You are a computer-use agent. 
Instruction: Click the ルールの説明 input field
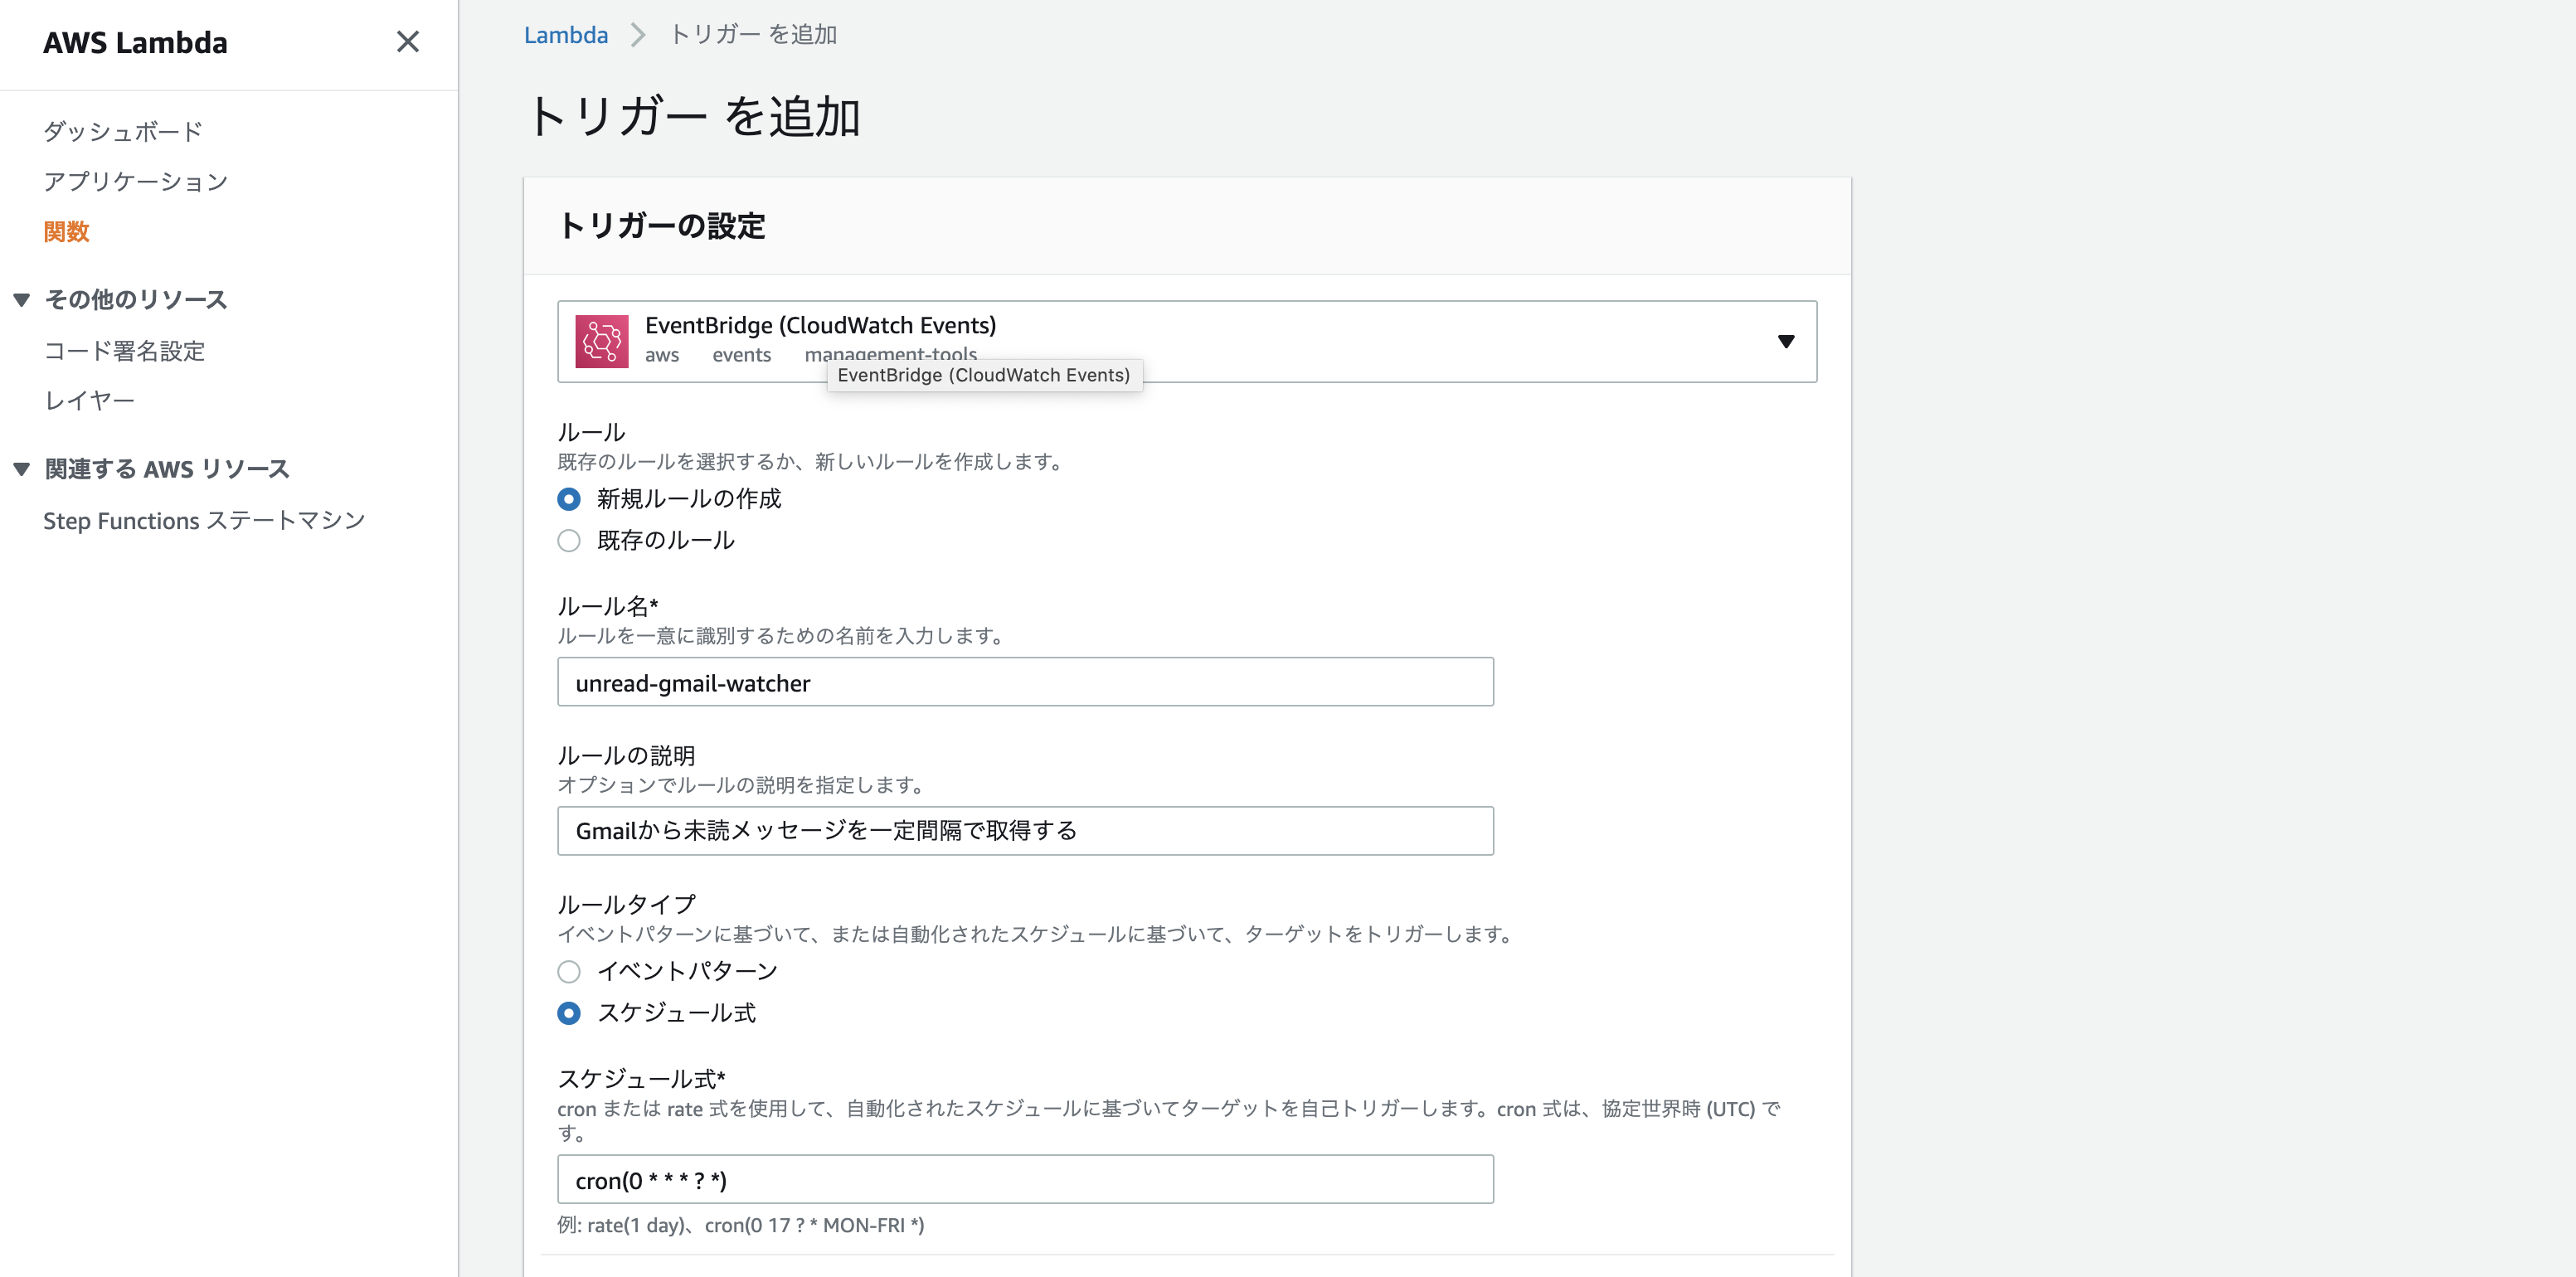point(1025,831)
